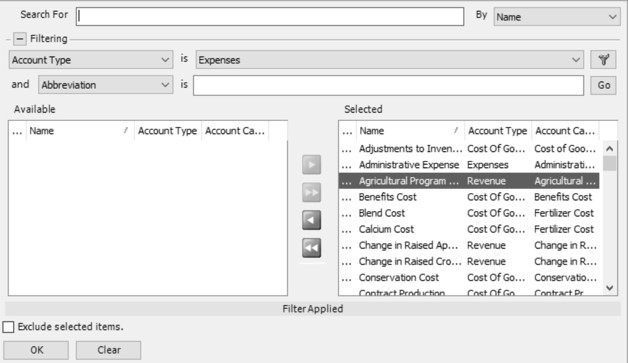Open the Expenses value dropdown
The height and width of the screenshot is (363, 628).
(390, 60)
